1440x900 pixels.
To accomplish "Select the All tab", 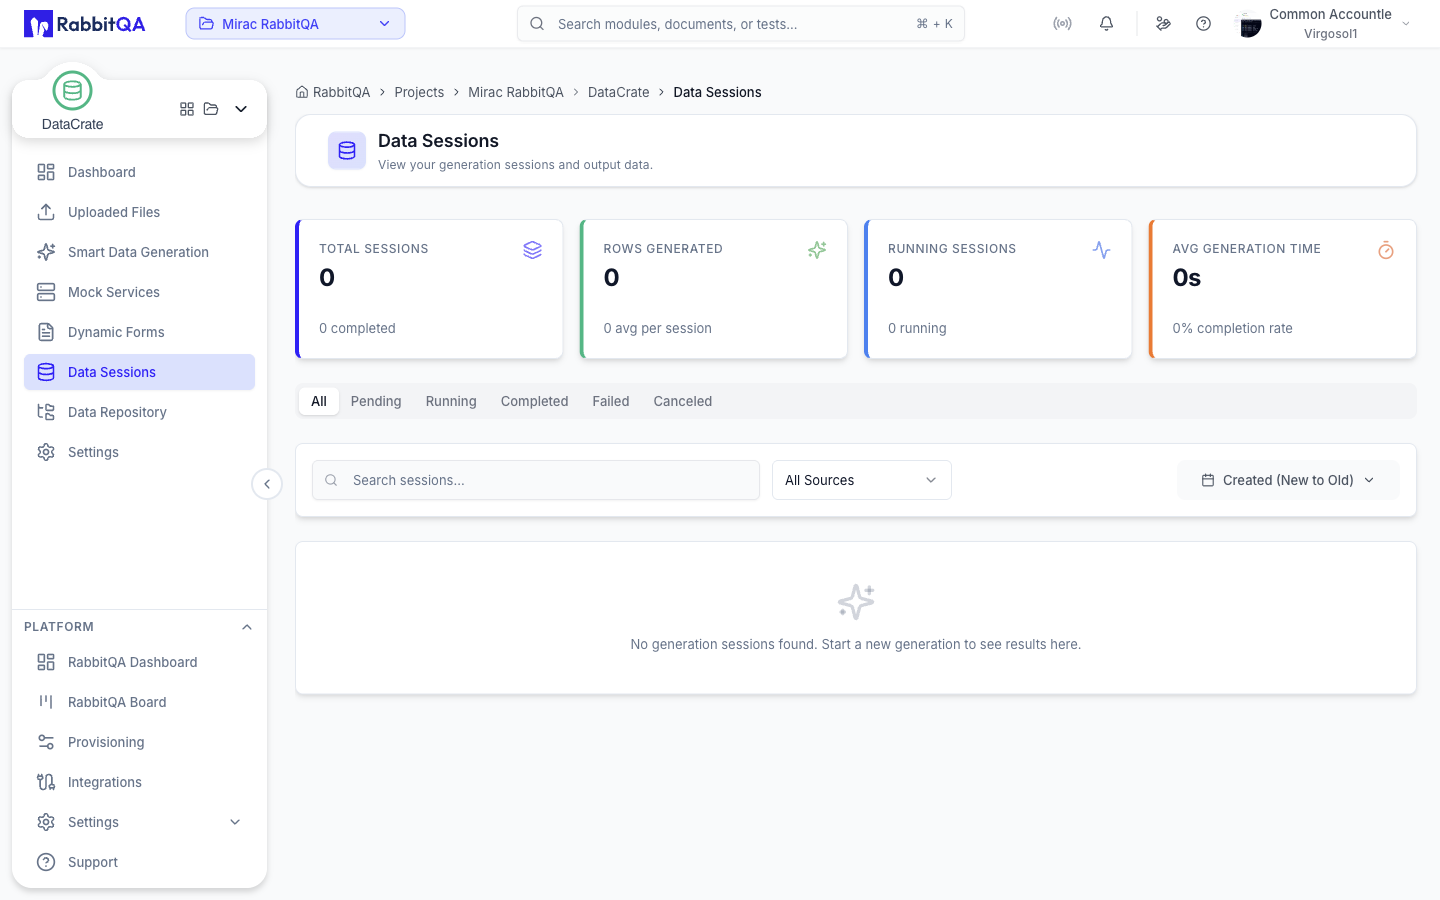I will click(x=319, y=401).
